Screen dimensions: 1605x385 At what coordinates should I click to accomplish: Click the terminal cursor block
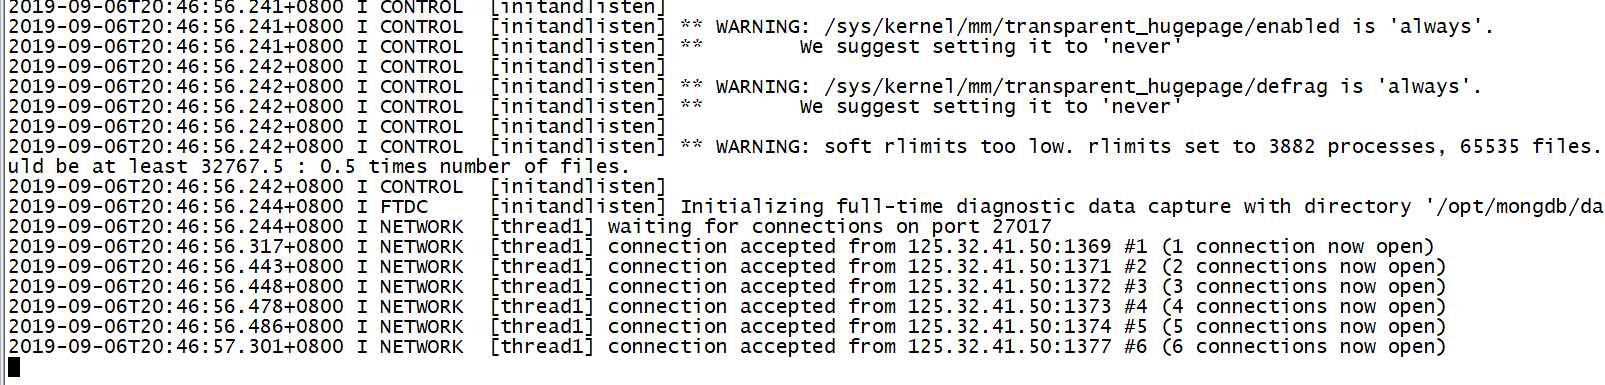pos(14,368)
